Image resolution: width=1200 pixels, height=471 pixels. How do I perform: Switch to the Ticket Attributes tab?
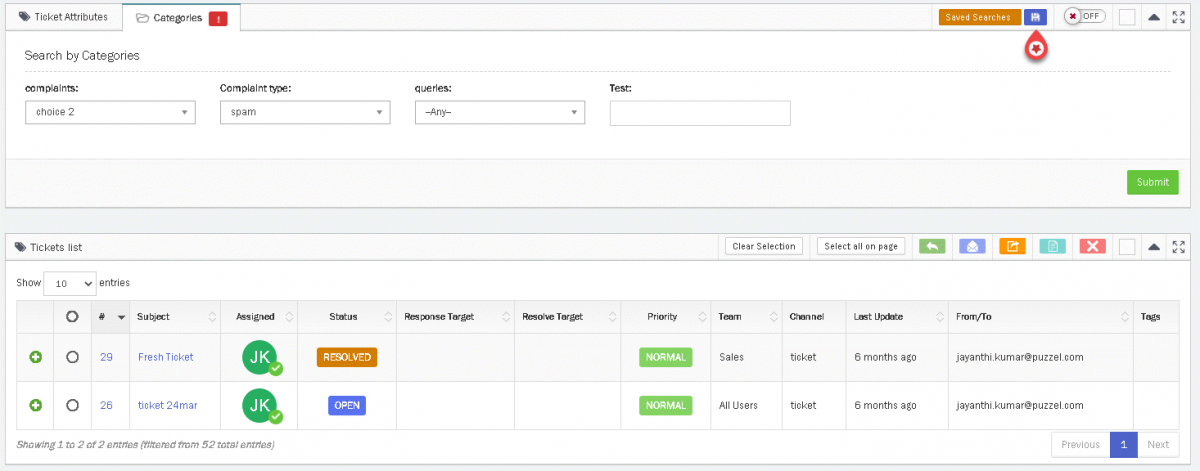point(63,17)
